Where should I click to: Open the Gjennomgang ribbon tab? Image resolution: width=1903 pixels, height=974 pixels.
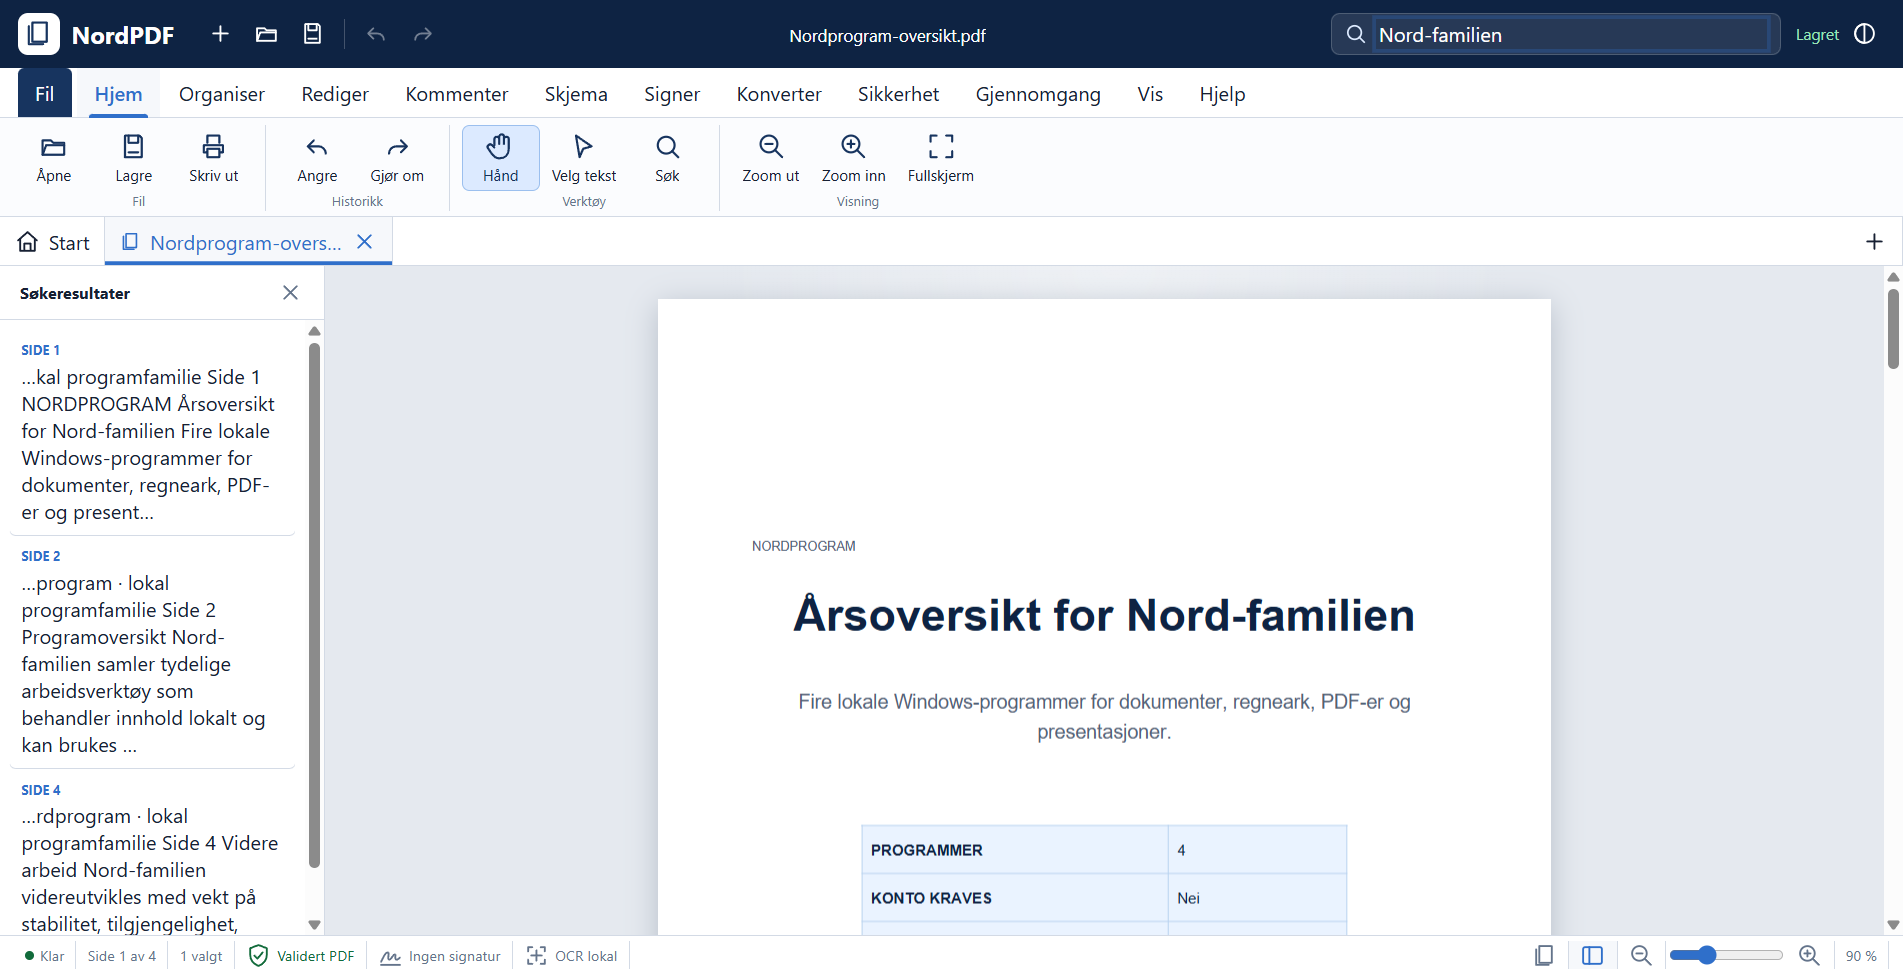pos(1038,94)
